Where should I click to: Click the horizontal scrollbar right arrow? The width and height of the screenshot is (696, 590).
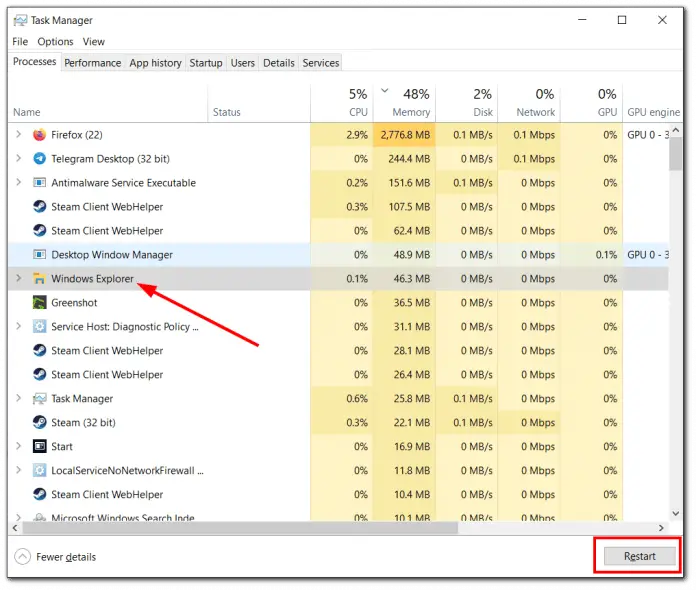tap(661, 528)
